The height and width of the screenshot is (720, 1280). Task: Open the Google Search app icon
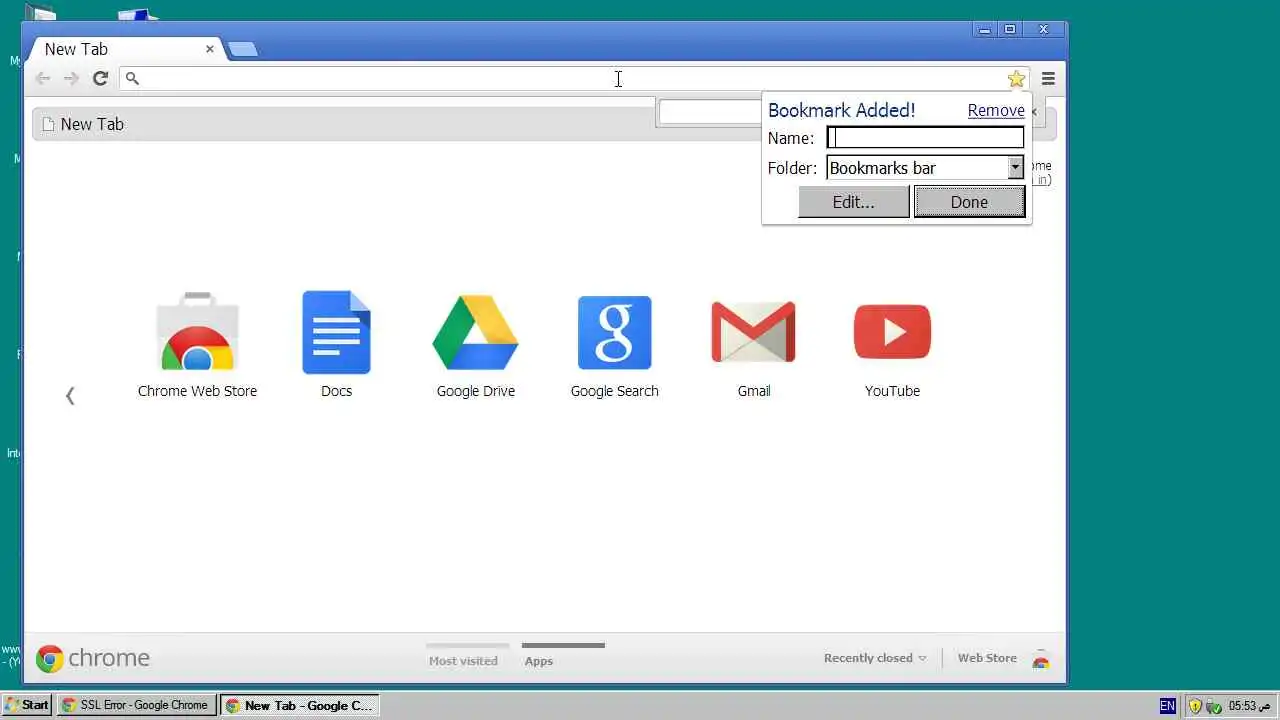tap(614, 333)
